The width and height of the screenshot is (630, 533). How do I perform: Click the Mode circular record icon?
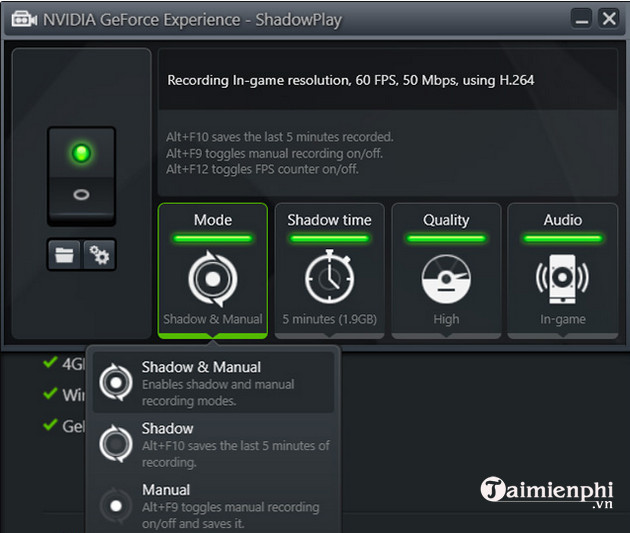pyautogui.click(x=212, y=278)
